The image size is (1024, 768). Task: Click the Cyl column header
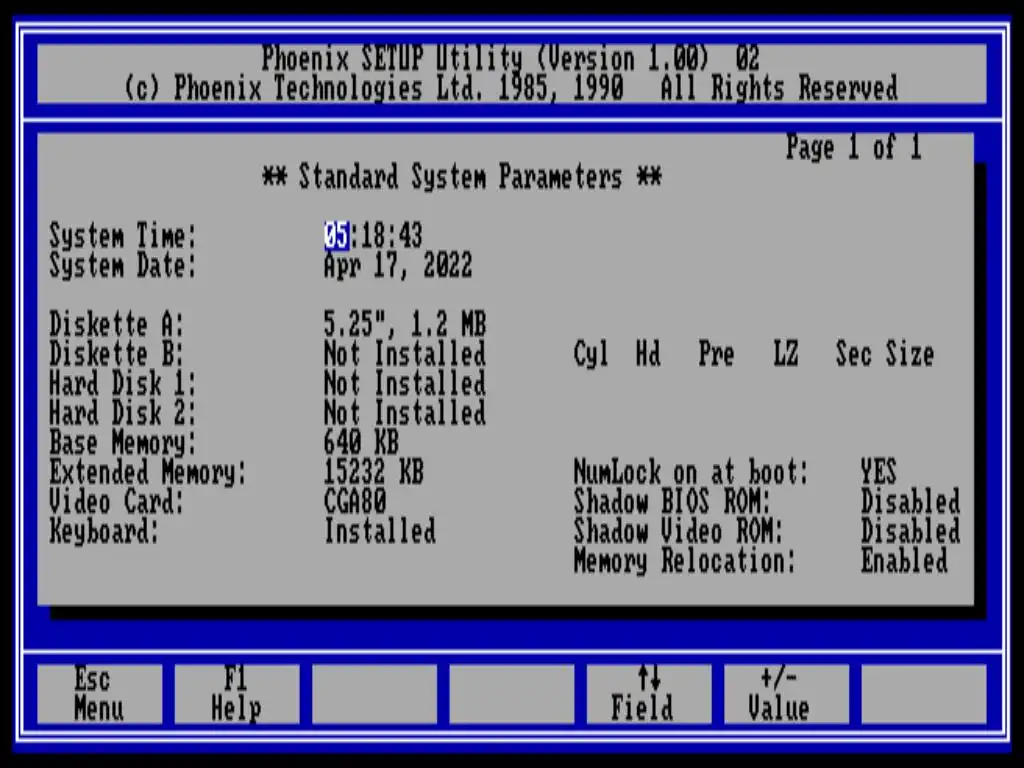(x=591, y=355)
